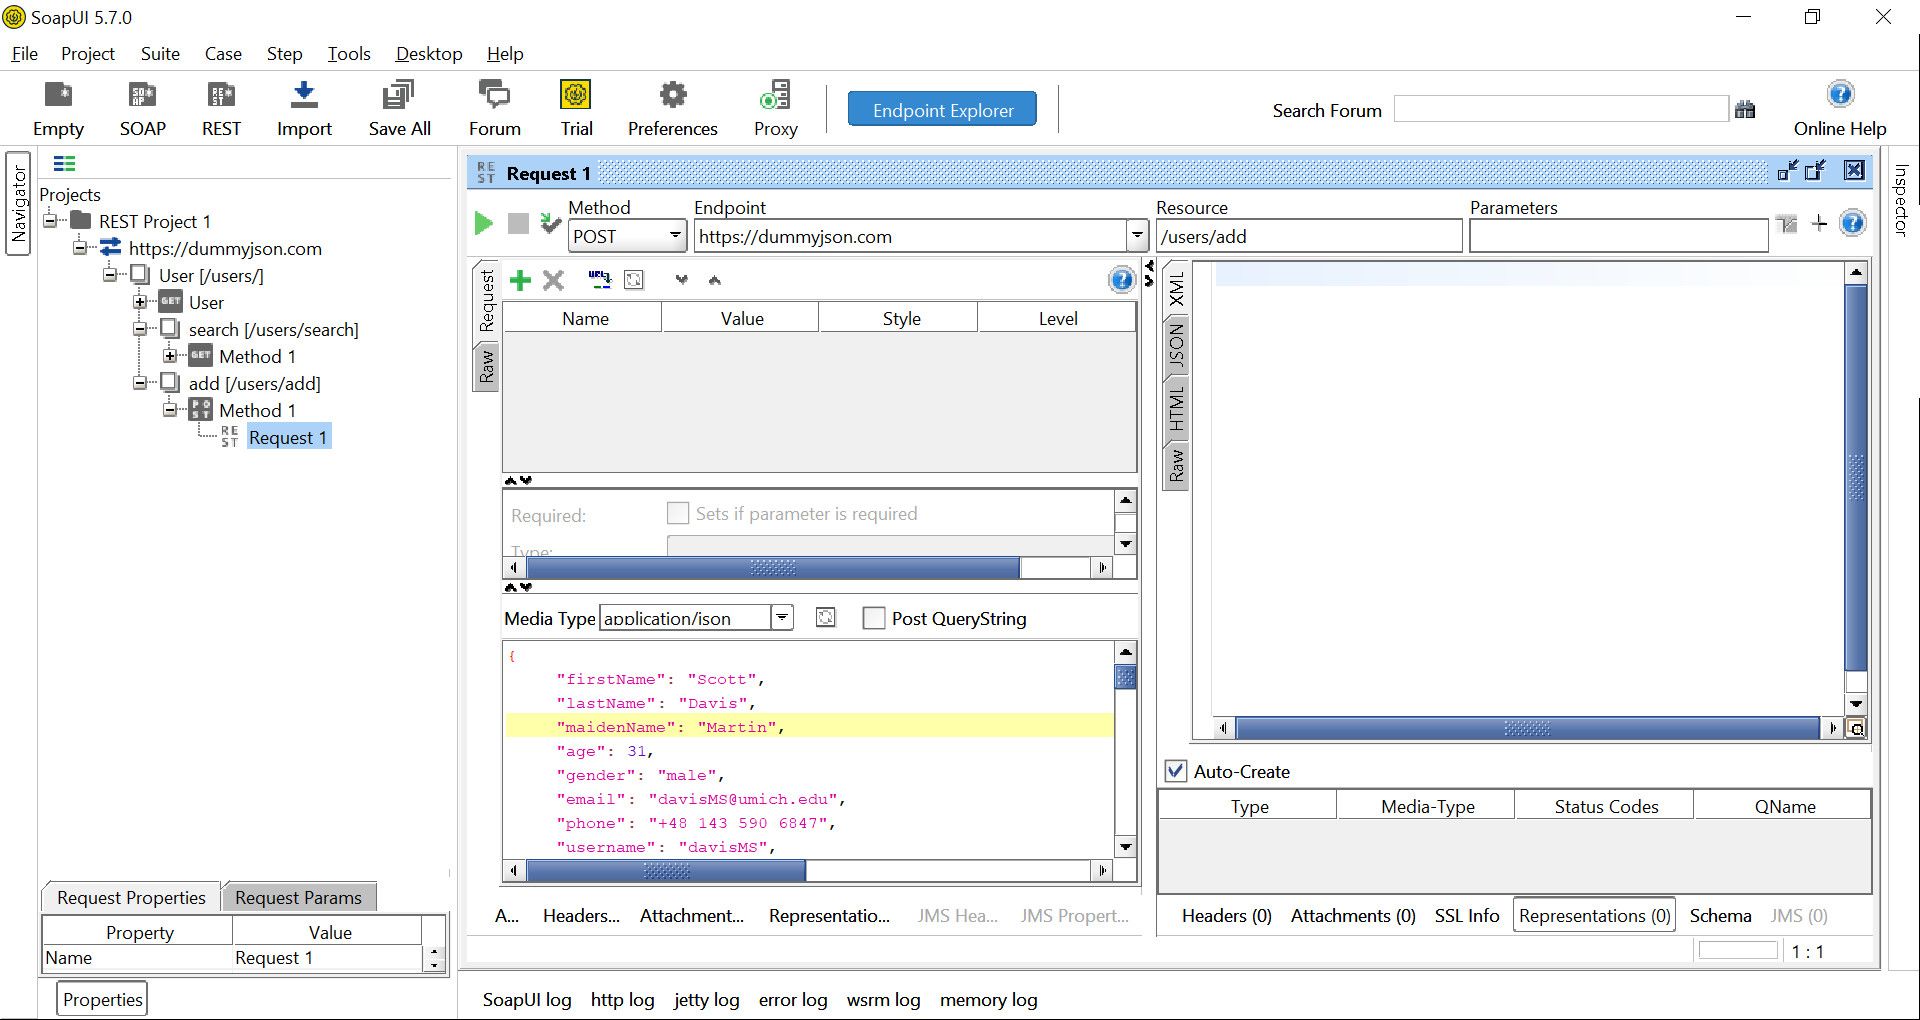1920x1020 pixels.
Task: Click the Save All toolbar icon
Action: [398, 96]
